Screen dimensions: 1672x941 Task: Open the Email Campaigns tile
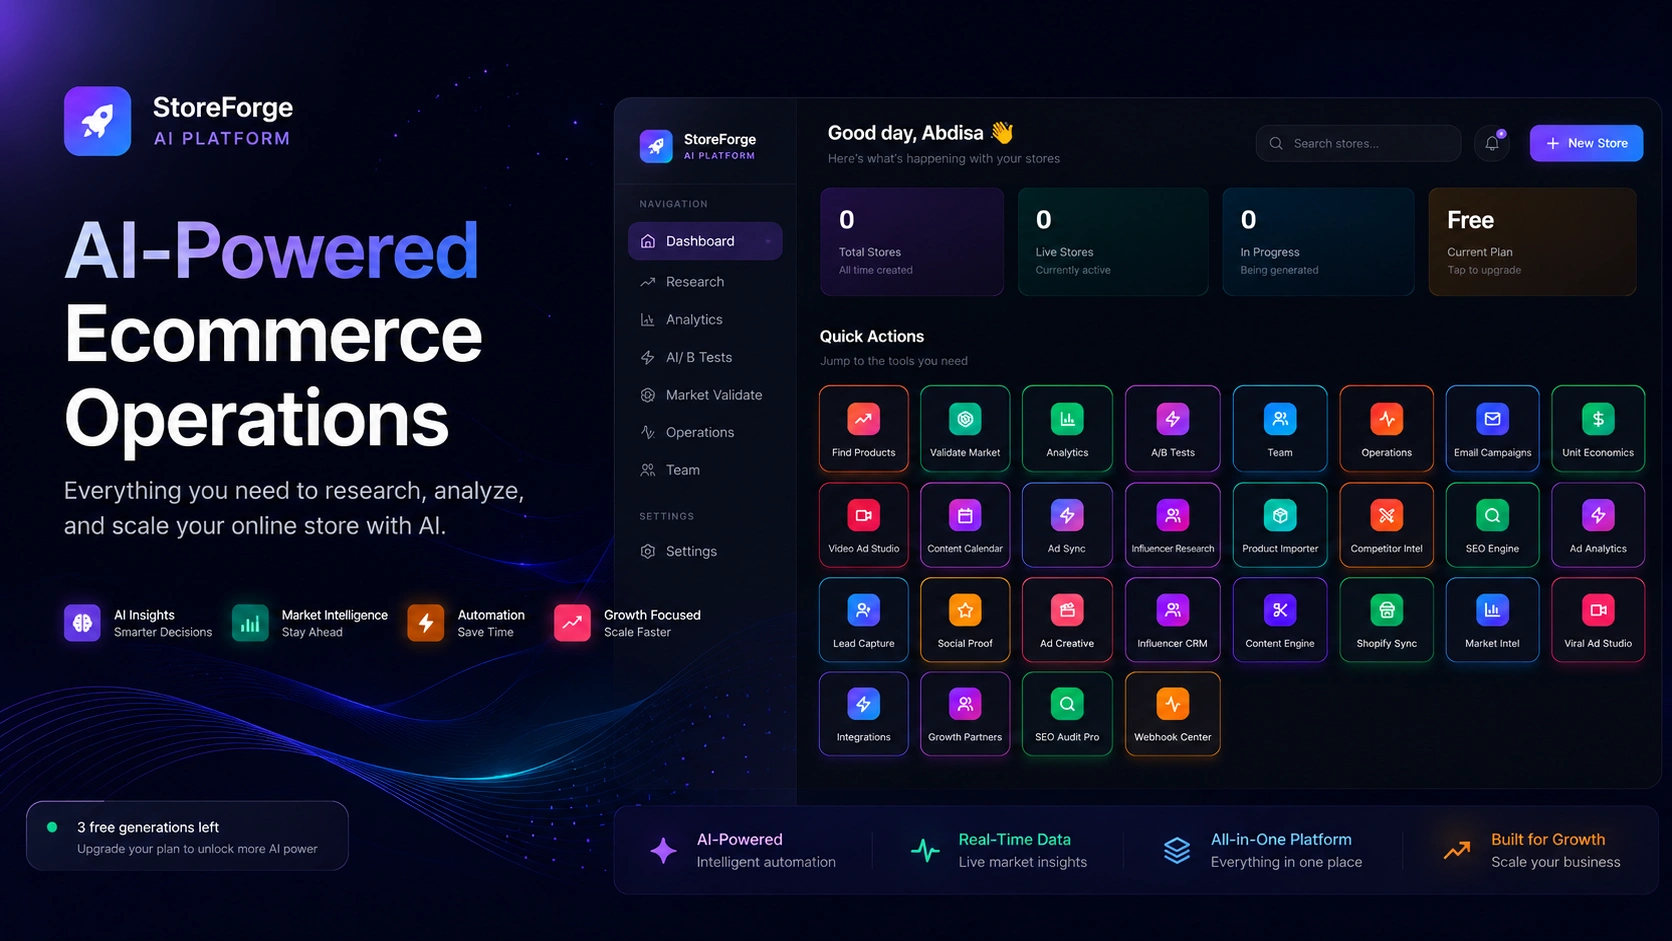(x=1492, y=429)
